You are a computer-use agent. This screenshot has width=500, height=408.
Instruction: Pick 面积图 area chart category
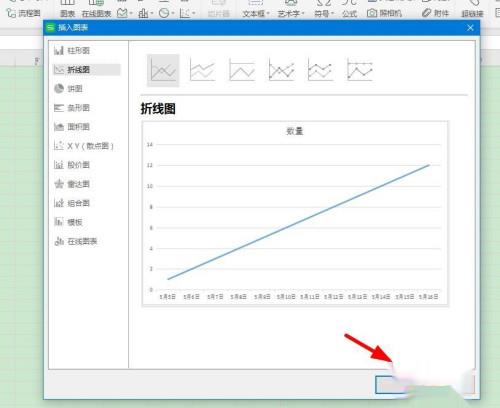pos(72,127)
